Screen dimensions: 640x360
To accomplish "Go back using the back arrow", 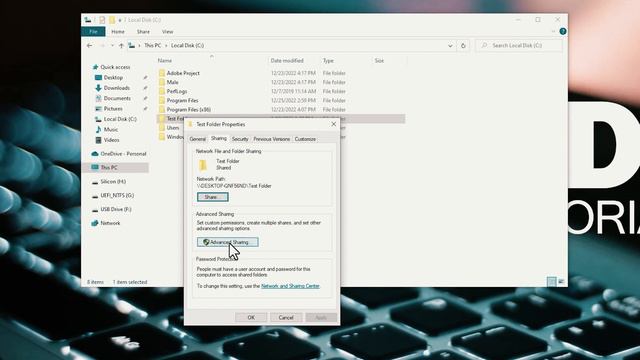I will [90, 46].
